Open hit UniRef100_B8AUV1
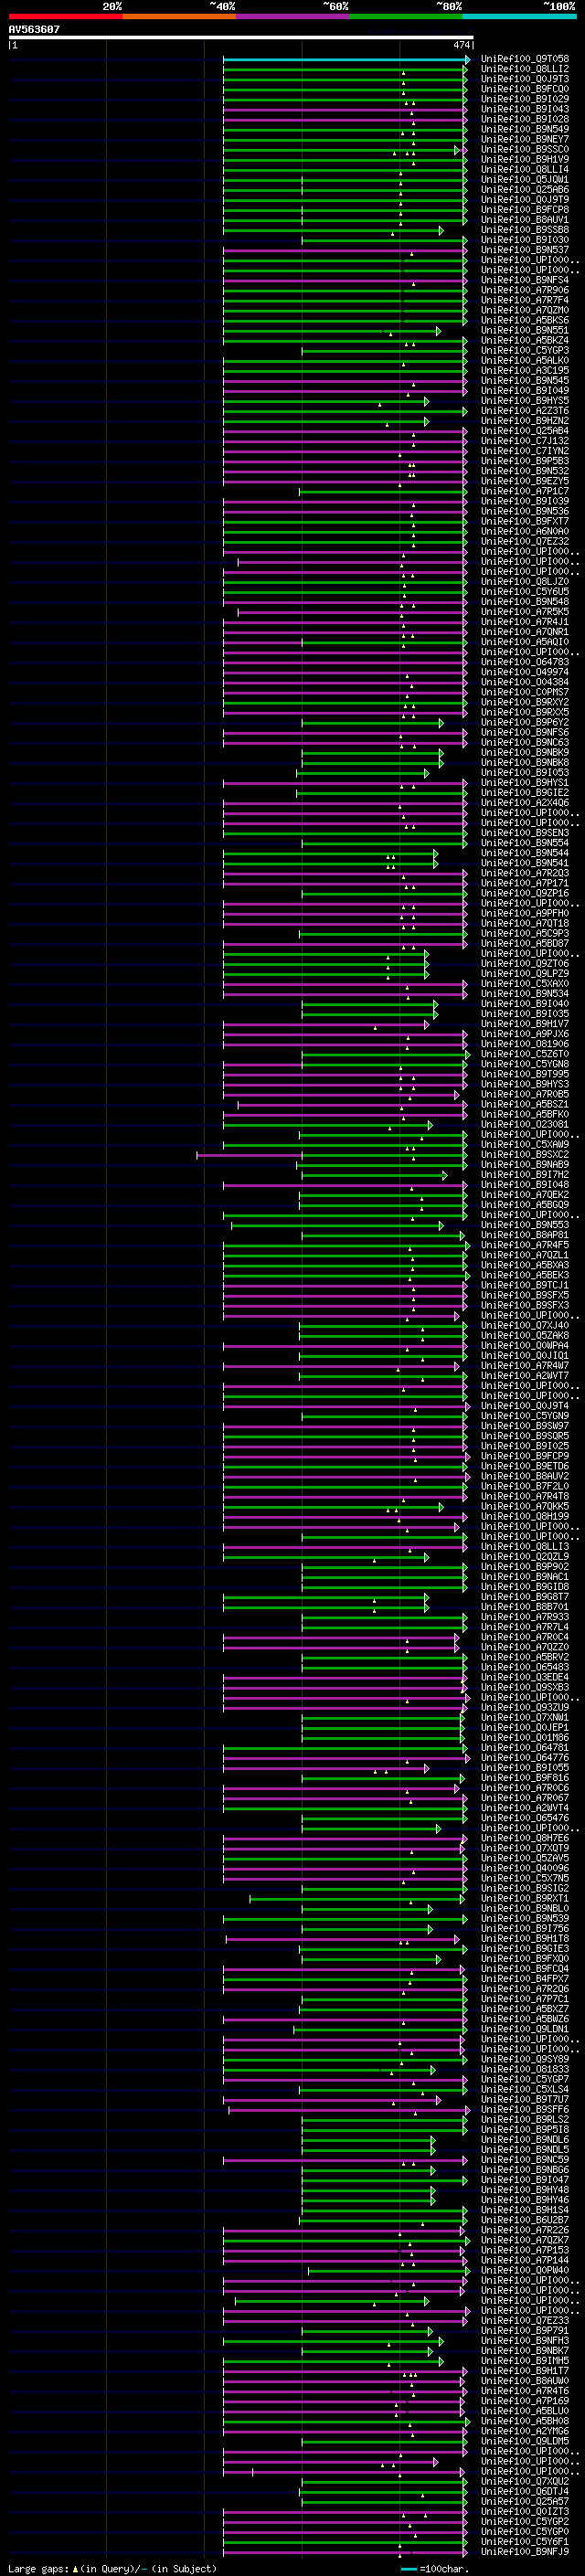Viewport: 585px width, 2576px height. [525, 220]
